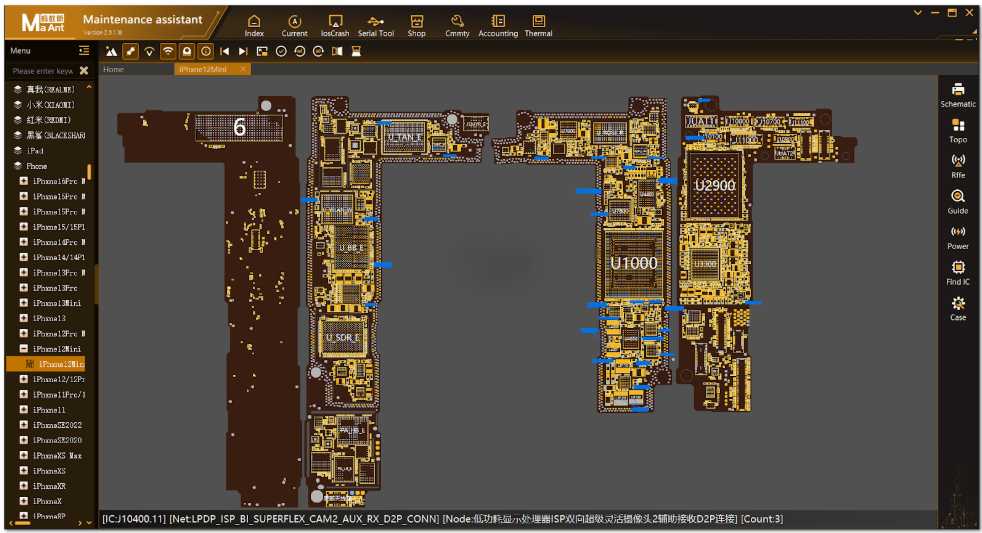The width and height of the screenshot is (982, 533).
Task: Switch to the Home tab
Action: point(113,70)
